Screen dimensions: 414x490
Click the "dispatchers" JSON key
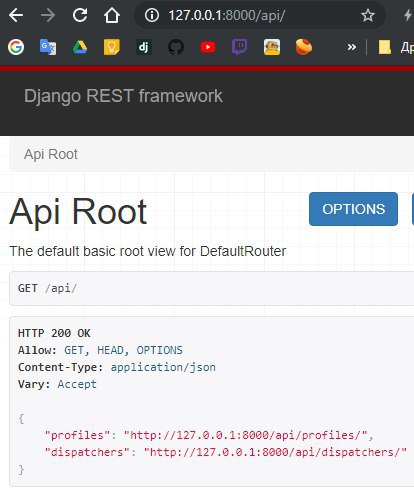tap(87, 452)
